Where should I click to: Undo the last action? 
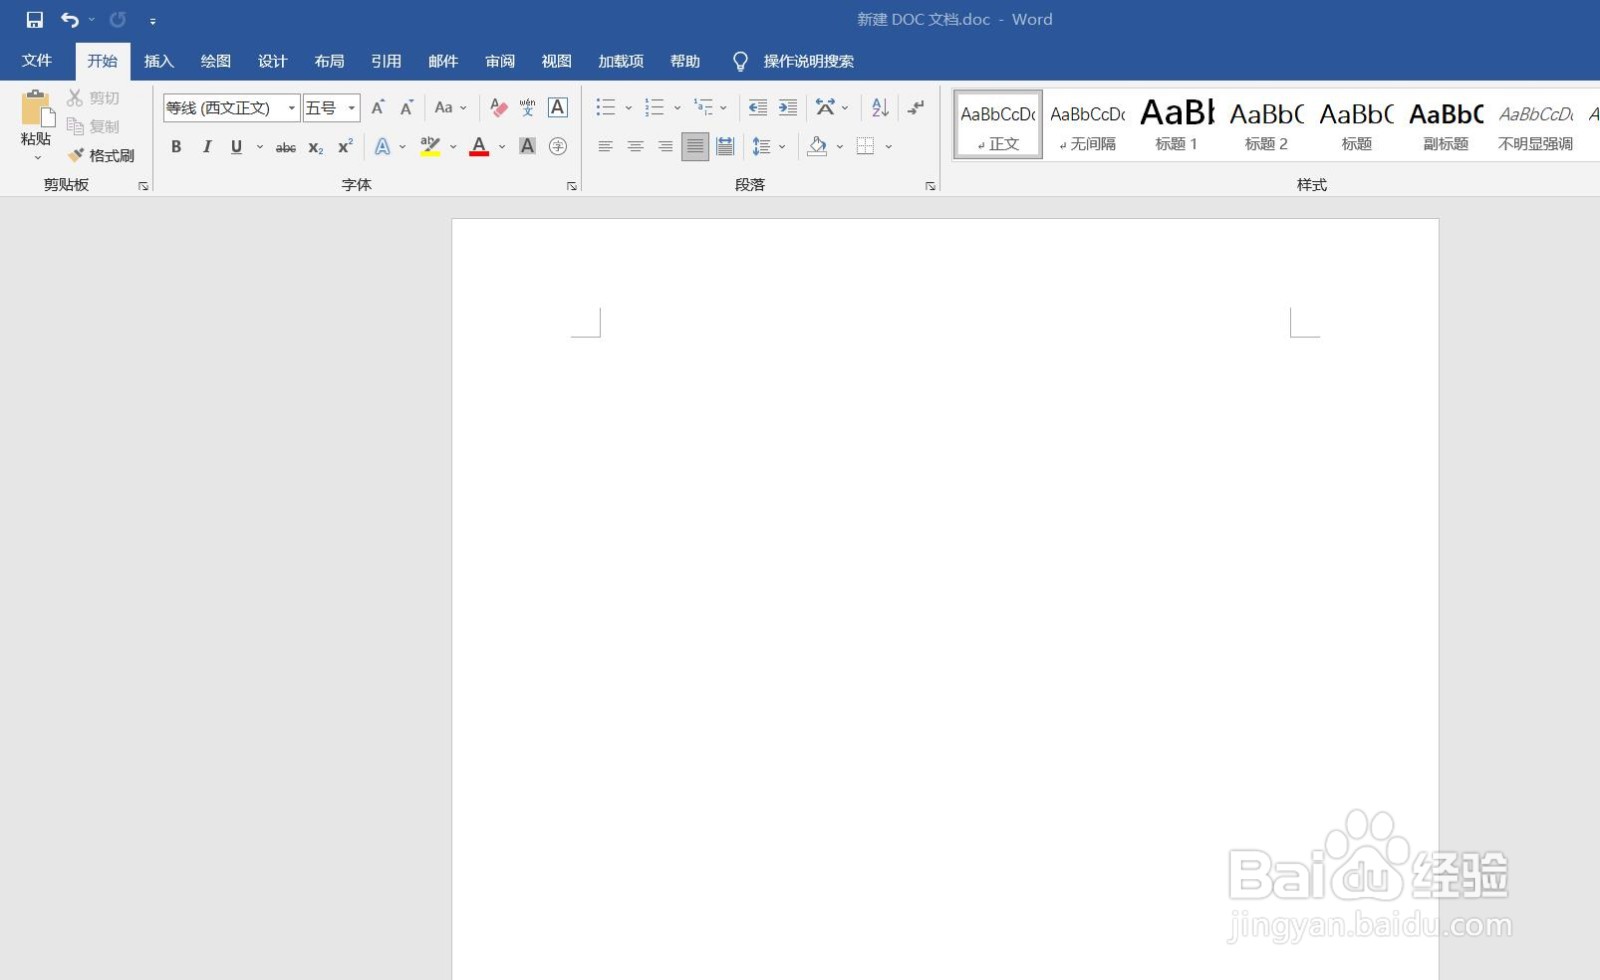point(70,19)
